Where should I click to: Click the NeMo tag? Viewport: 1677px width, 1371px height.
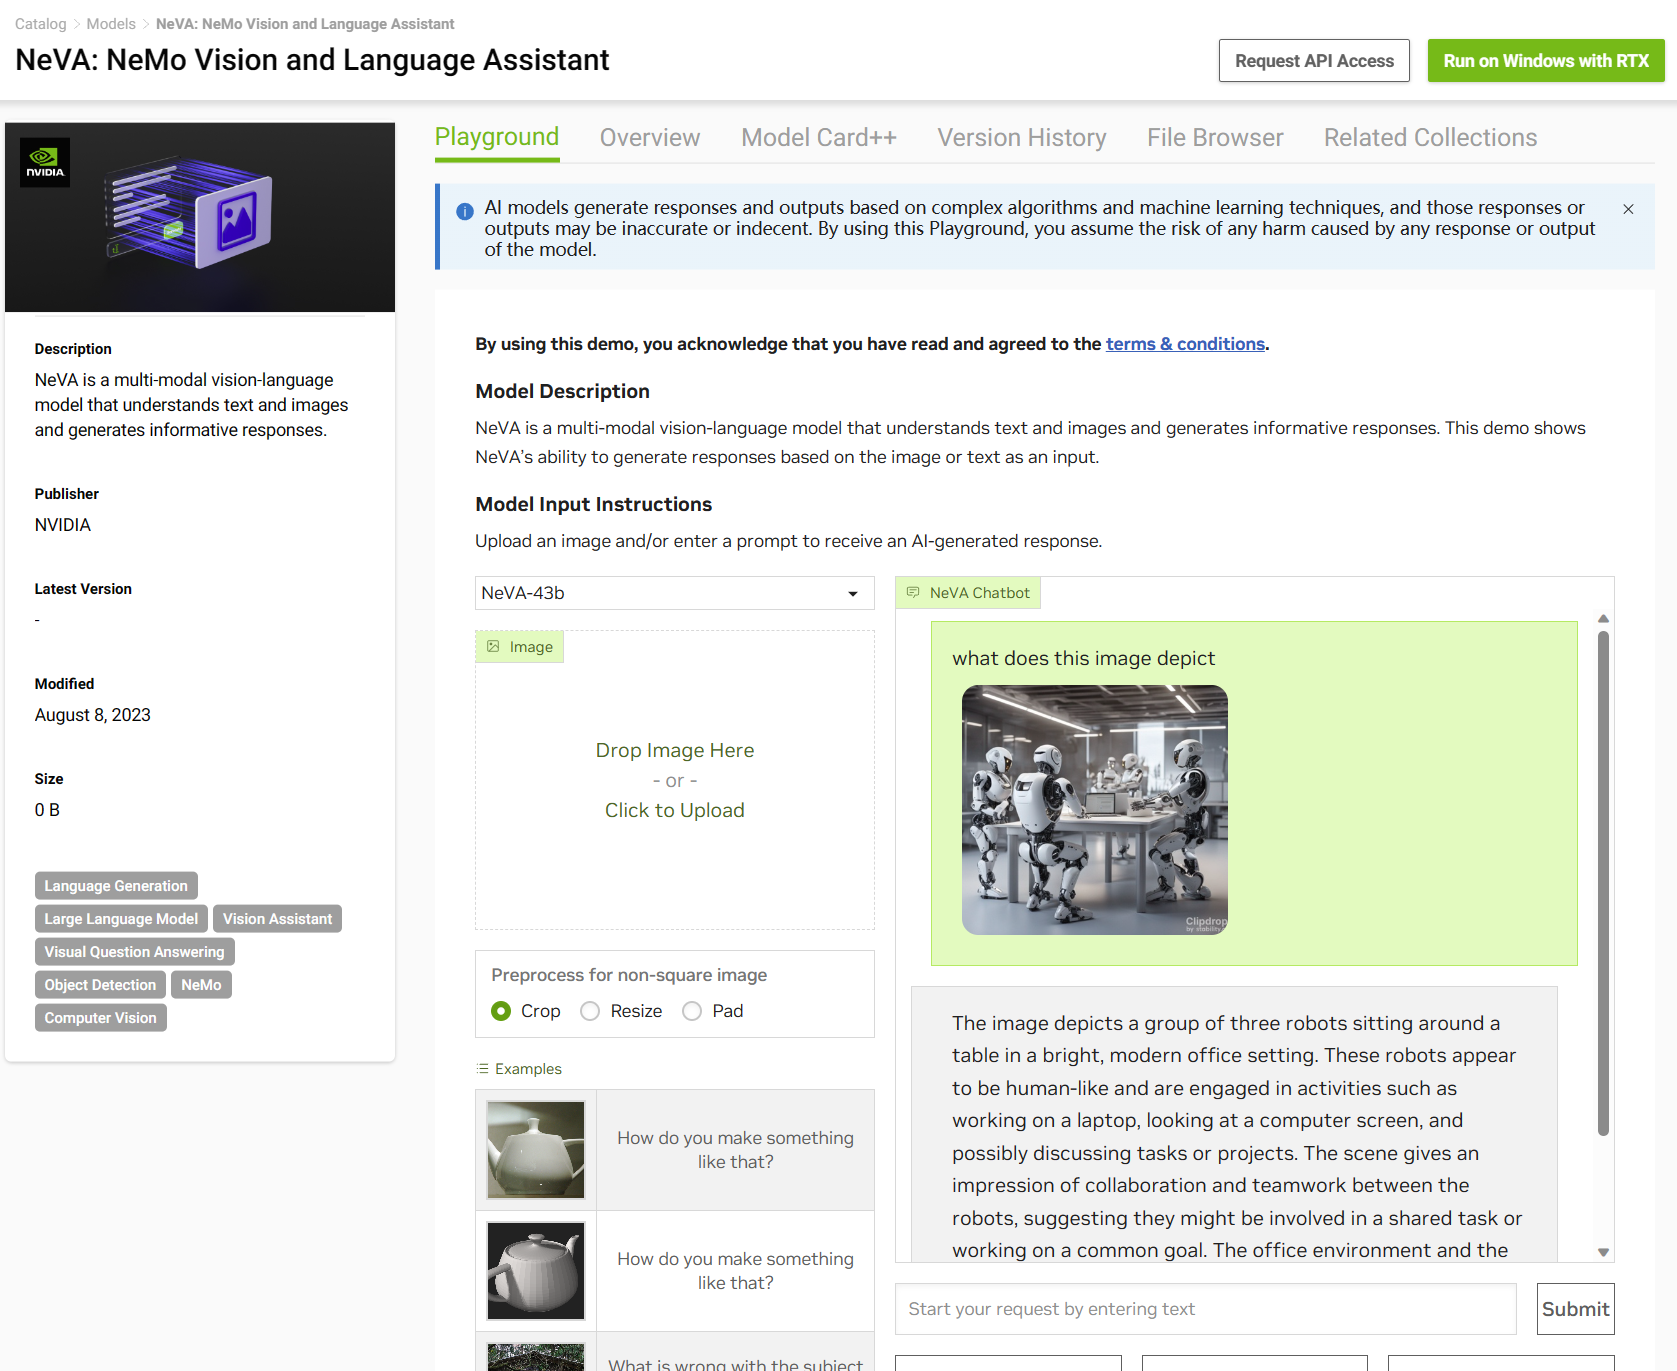[x=201, y=985]
